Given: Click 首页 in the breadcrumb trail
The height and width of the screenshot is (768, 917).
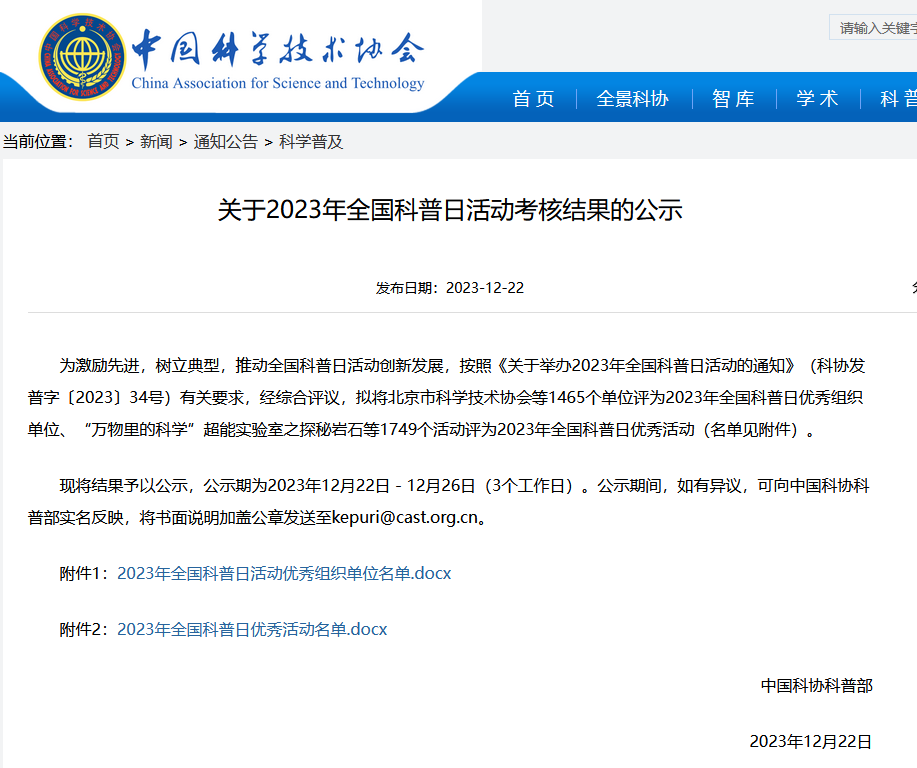Looking at the screenshot, I should (x=103, y=142).
